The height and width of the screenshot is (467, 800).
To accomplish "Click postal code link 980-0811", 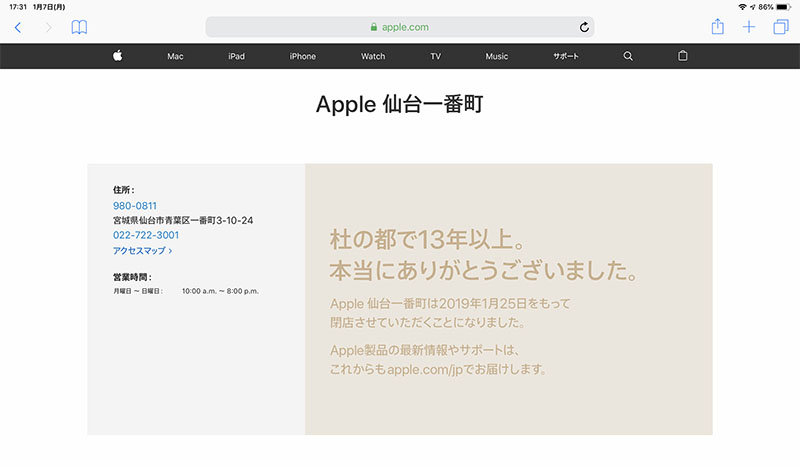I will (135, 206).
